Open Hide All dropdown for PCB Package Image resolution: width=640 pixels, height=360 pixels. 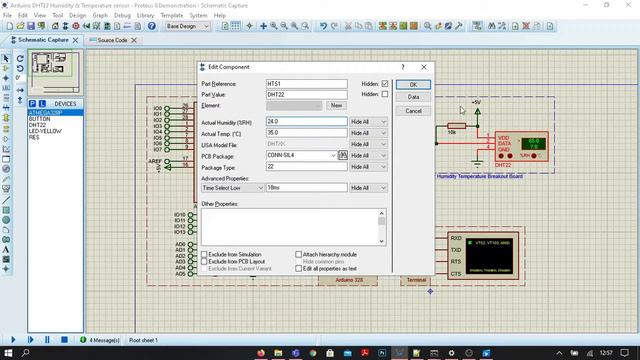tap(368, 156)
